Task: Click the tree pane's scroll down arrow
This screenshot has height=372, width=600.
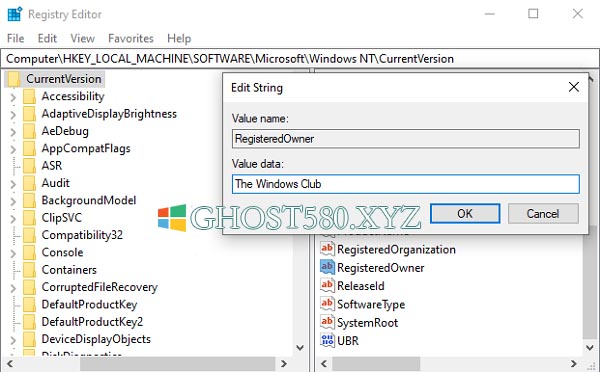Action: coord(300,348)
